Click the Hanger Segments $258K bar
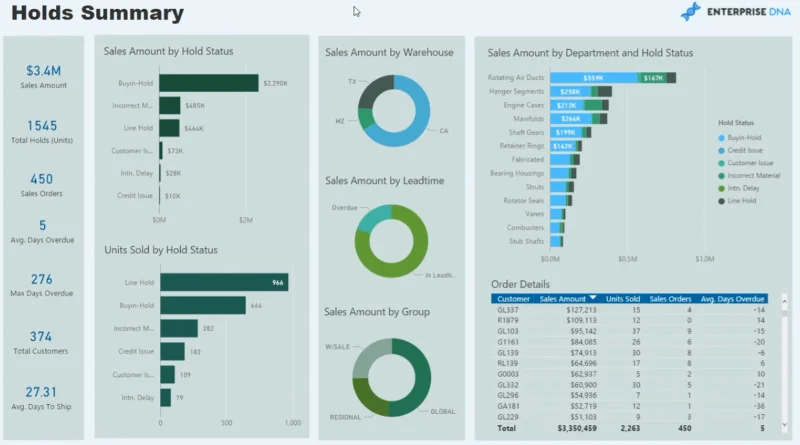800x445 pixels. point(570,91)
